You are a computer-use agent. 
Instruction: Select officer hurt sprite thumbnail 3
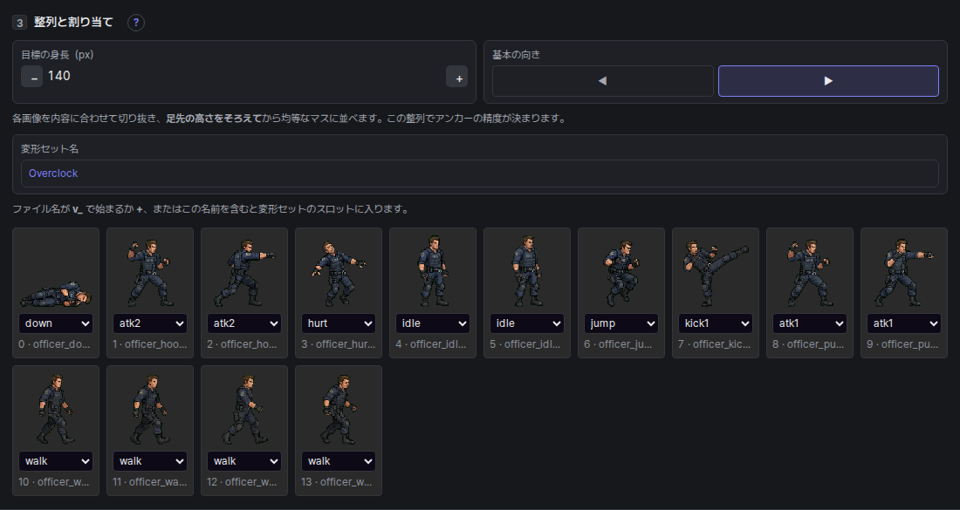339,272
